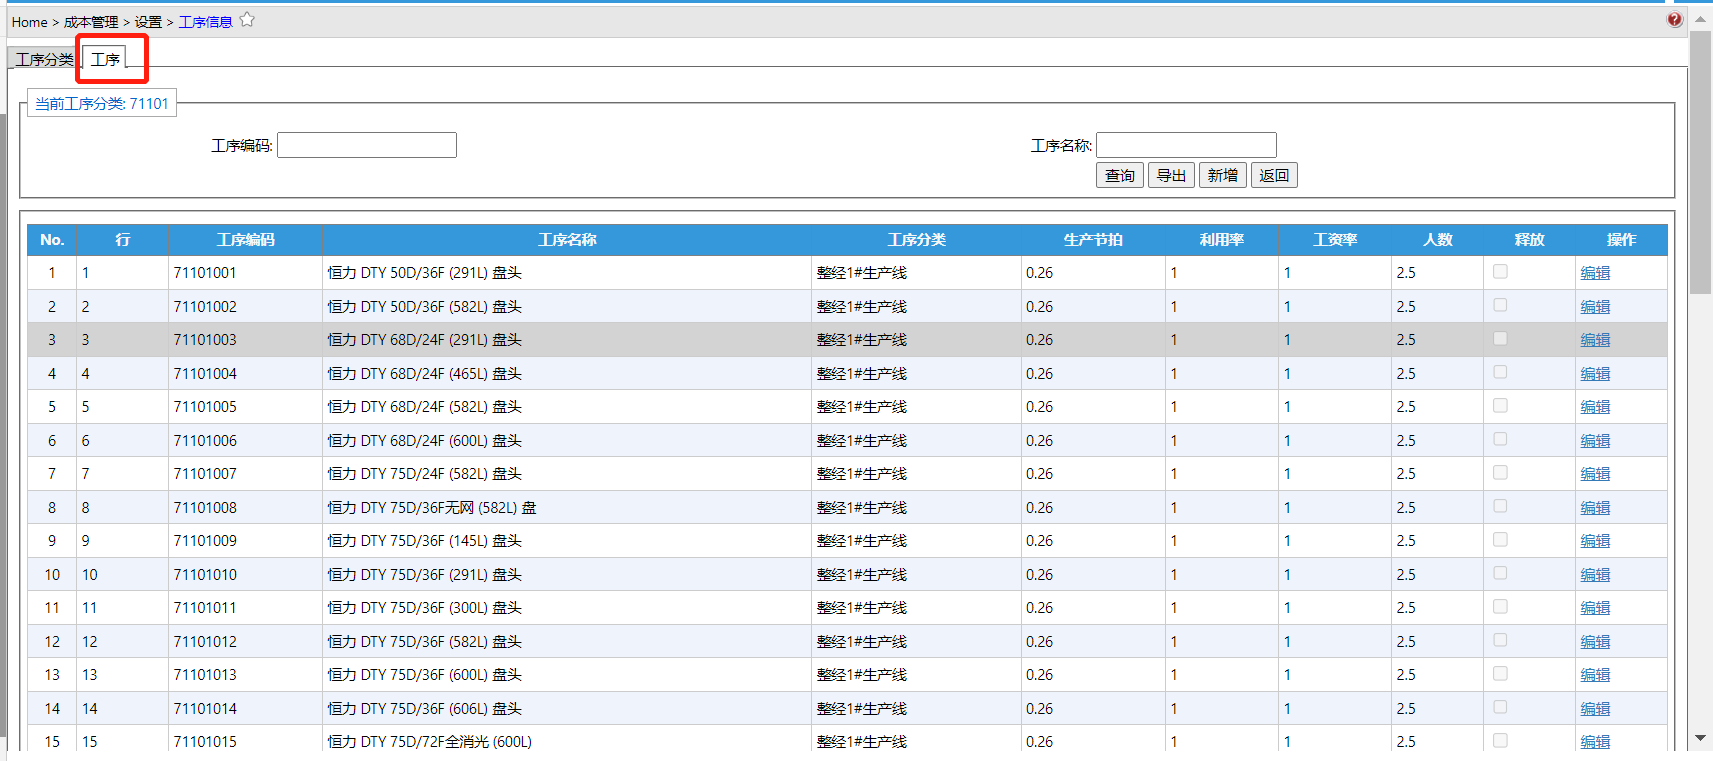Click 编辑 link for row 71101013

coord(1595,675)
